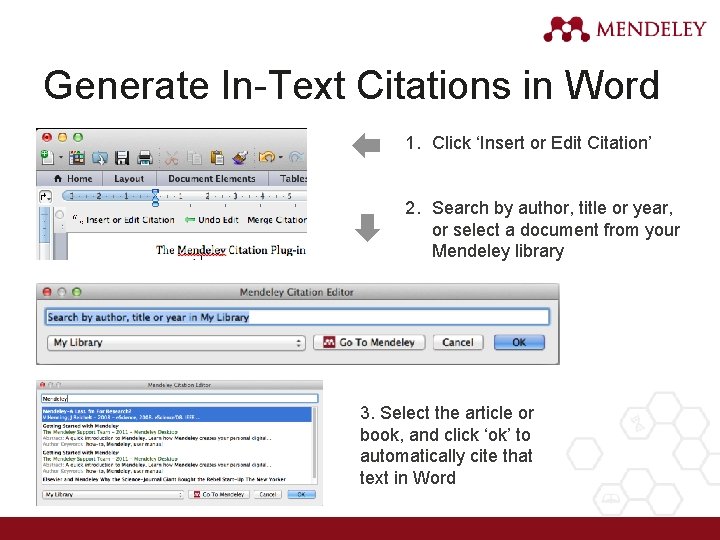This screenshot has height=540, width=720.
Task: Click the Undo Edit button with green arrow
Action: (211, 219)
